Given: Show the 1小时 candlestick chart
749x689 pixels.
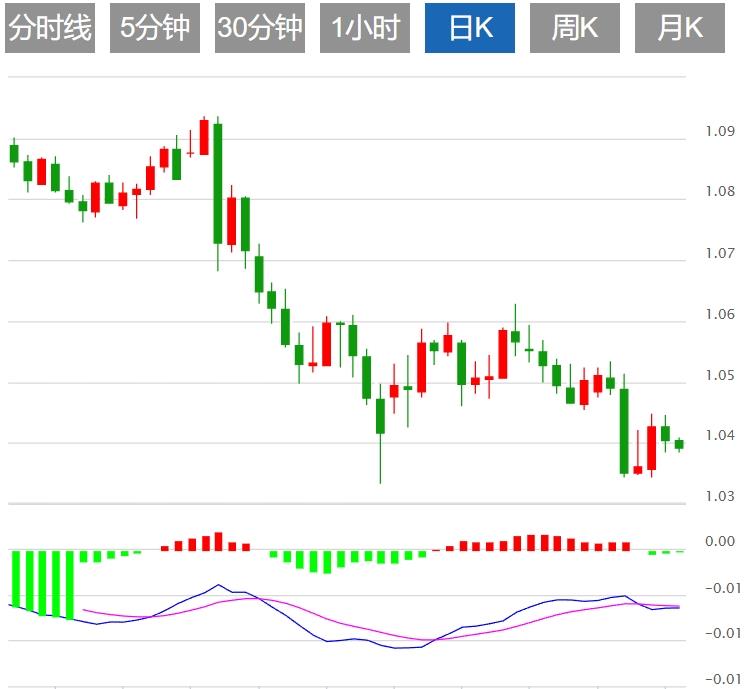Looking at the screenshot, I should point(365,28).
